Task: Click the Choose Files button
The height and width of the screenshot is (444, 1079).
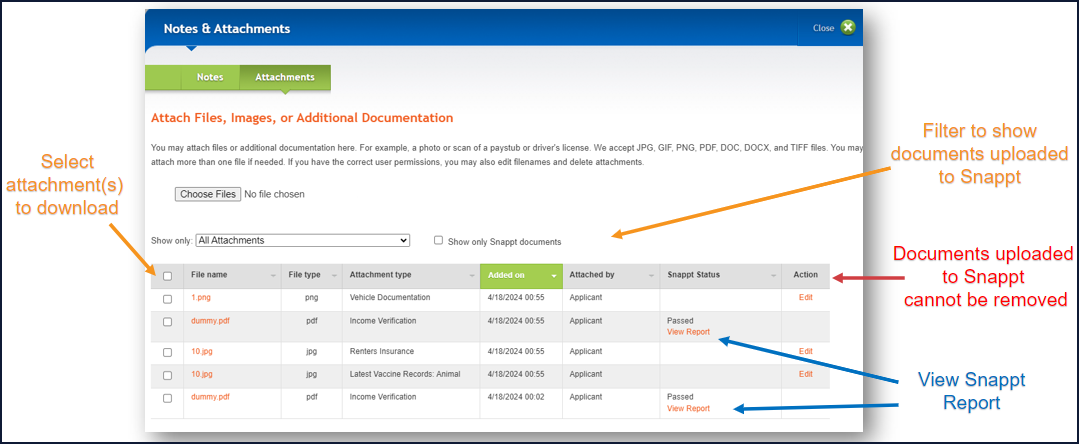Action: [x=208, y=194]
